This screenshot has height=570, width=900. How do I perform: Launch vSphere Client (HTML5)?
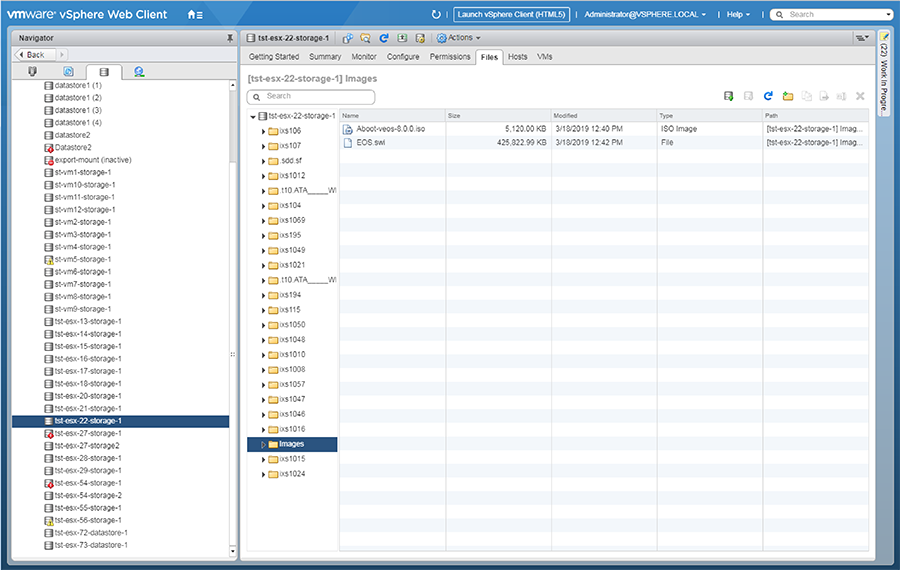(511, 14)
